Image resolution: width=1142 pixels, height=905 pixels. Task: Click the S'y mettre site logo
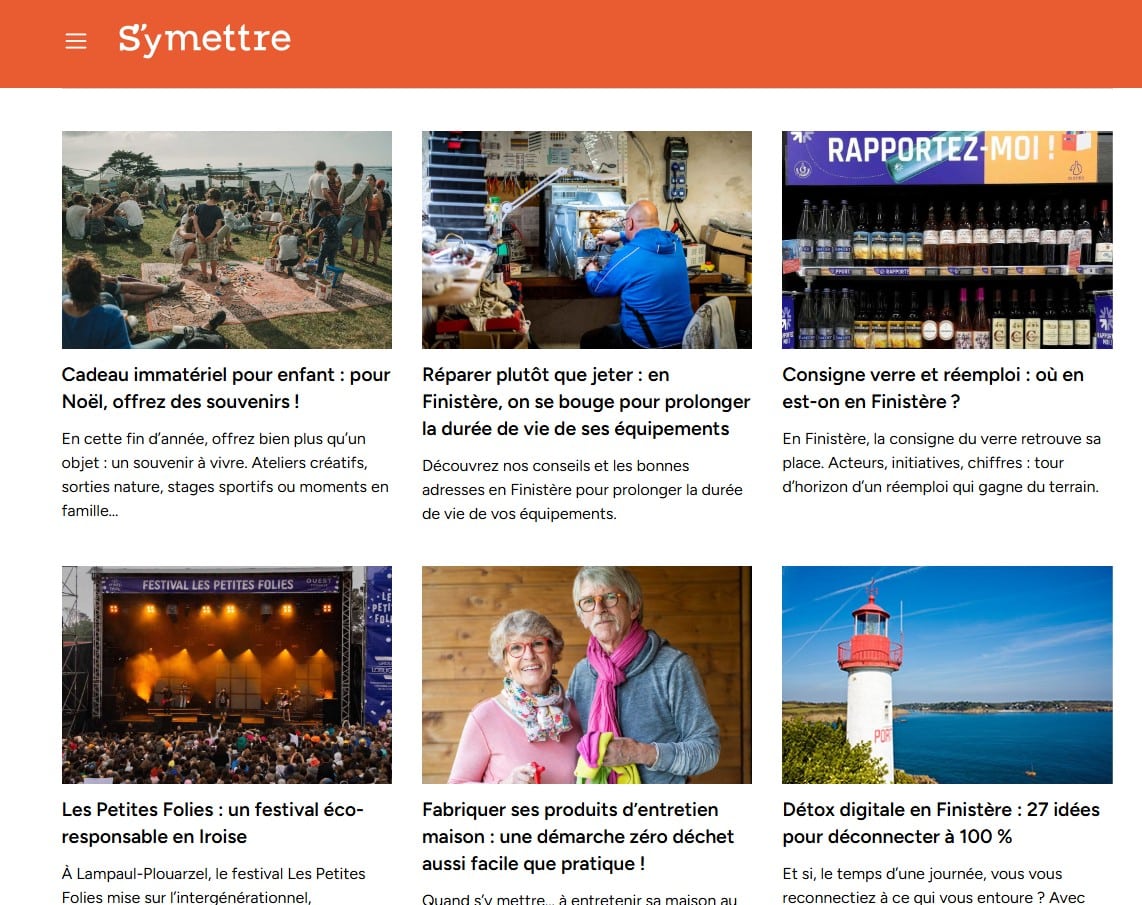click(204, 40)
